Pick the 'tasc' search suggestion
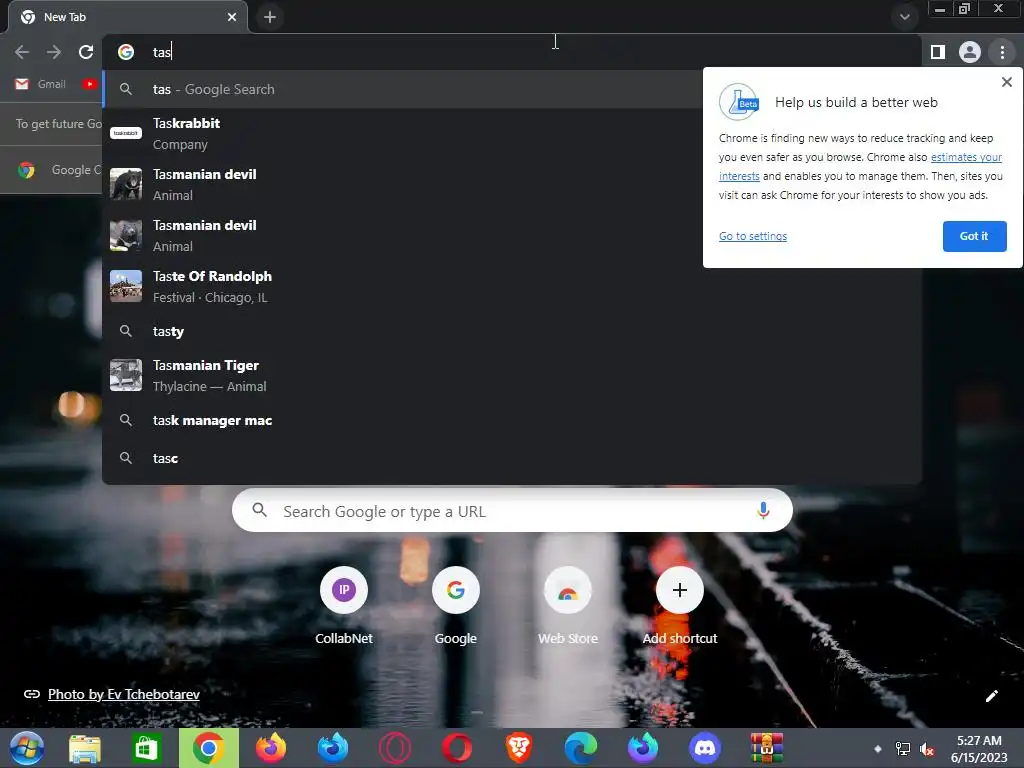 click(x=511, y=458)
